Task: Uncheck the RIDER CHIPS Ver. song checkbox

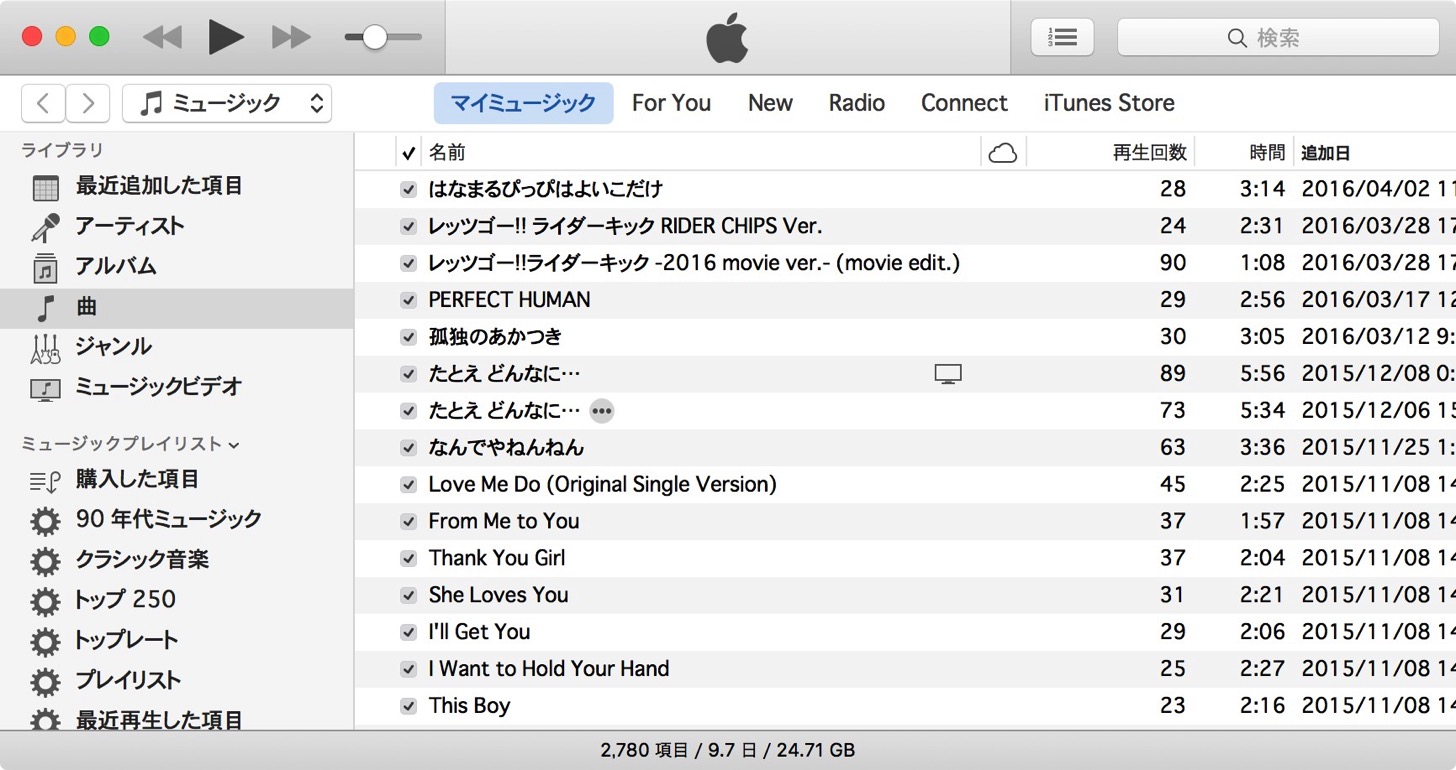Action: click(408, 226)
